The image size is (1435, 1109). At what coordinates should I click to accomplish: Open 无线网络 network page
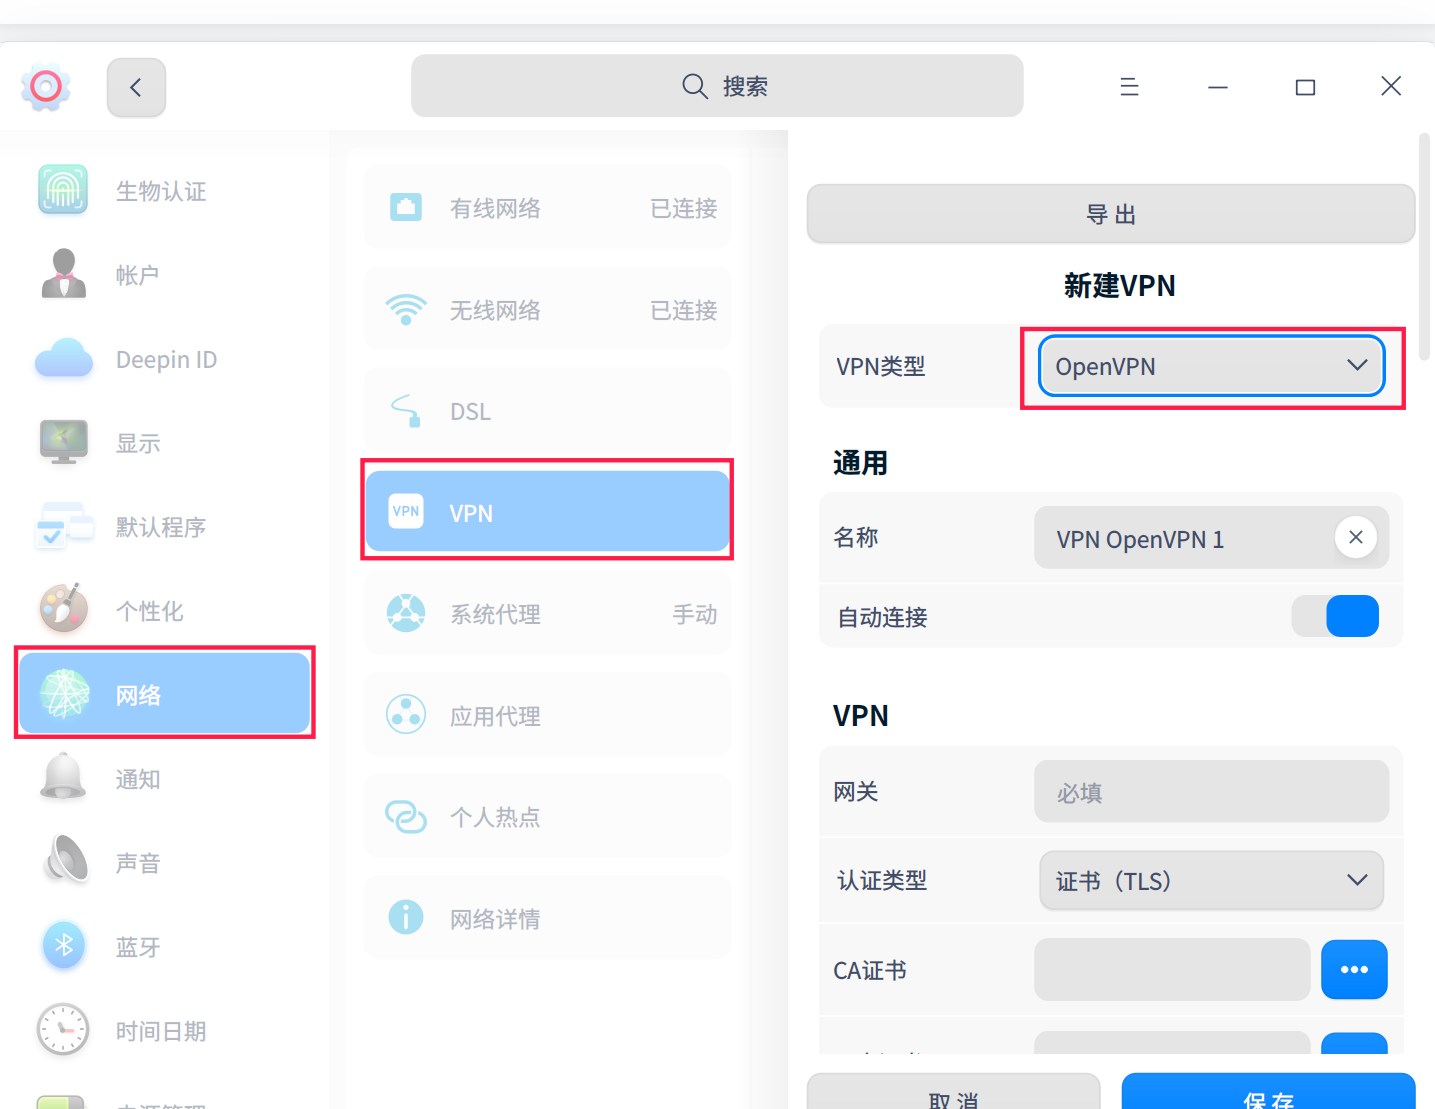[548, 309]
